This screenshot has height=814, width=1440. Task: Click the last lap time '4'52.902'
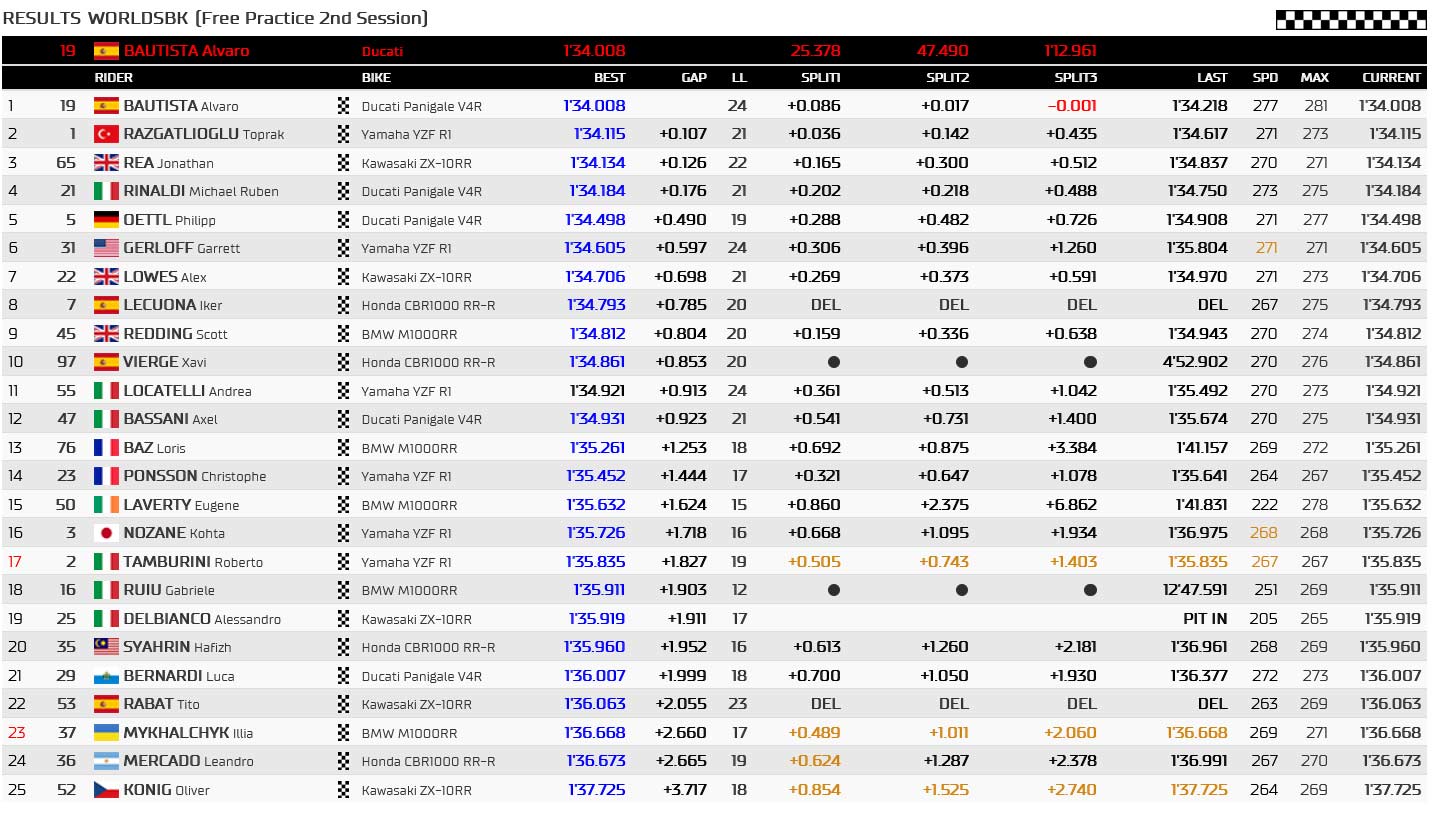pyautogui.click(x=1196, y=362)
